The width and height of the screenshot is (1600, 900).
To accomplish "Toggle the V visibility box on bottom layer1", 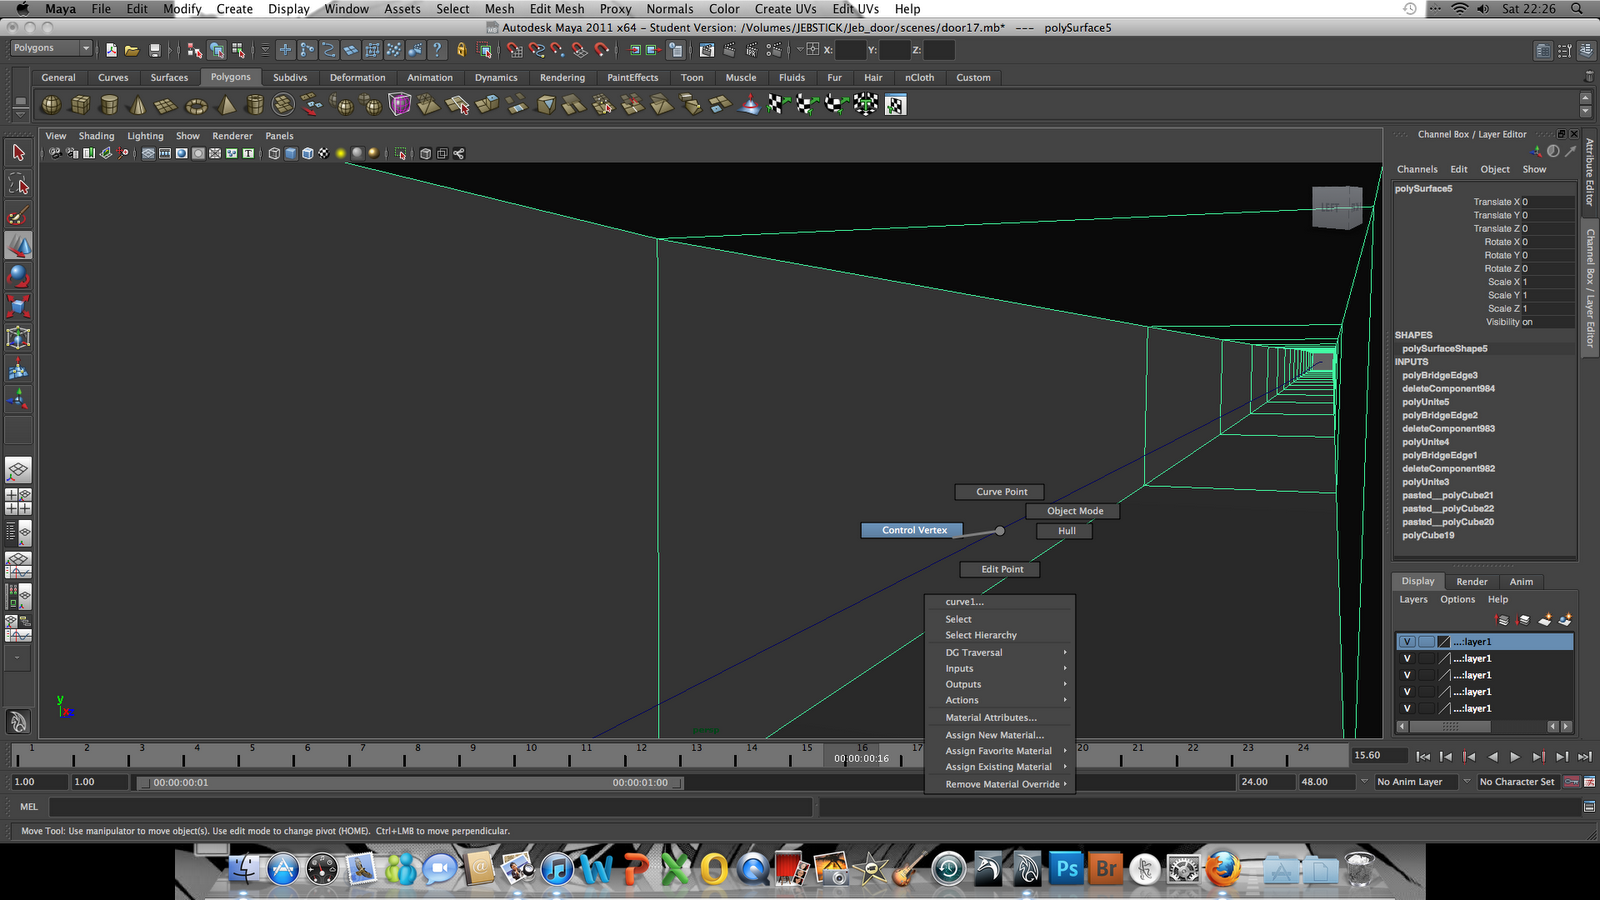I will pos(1407,708).
